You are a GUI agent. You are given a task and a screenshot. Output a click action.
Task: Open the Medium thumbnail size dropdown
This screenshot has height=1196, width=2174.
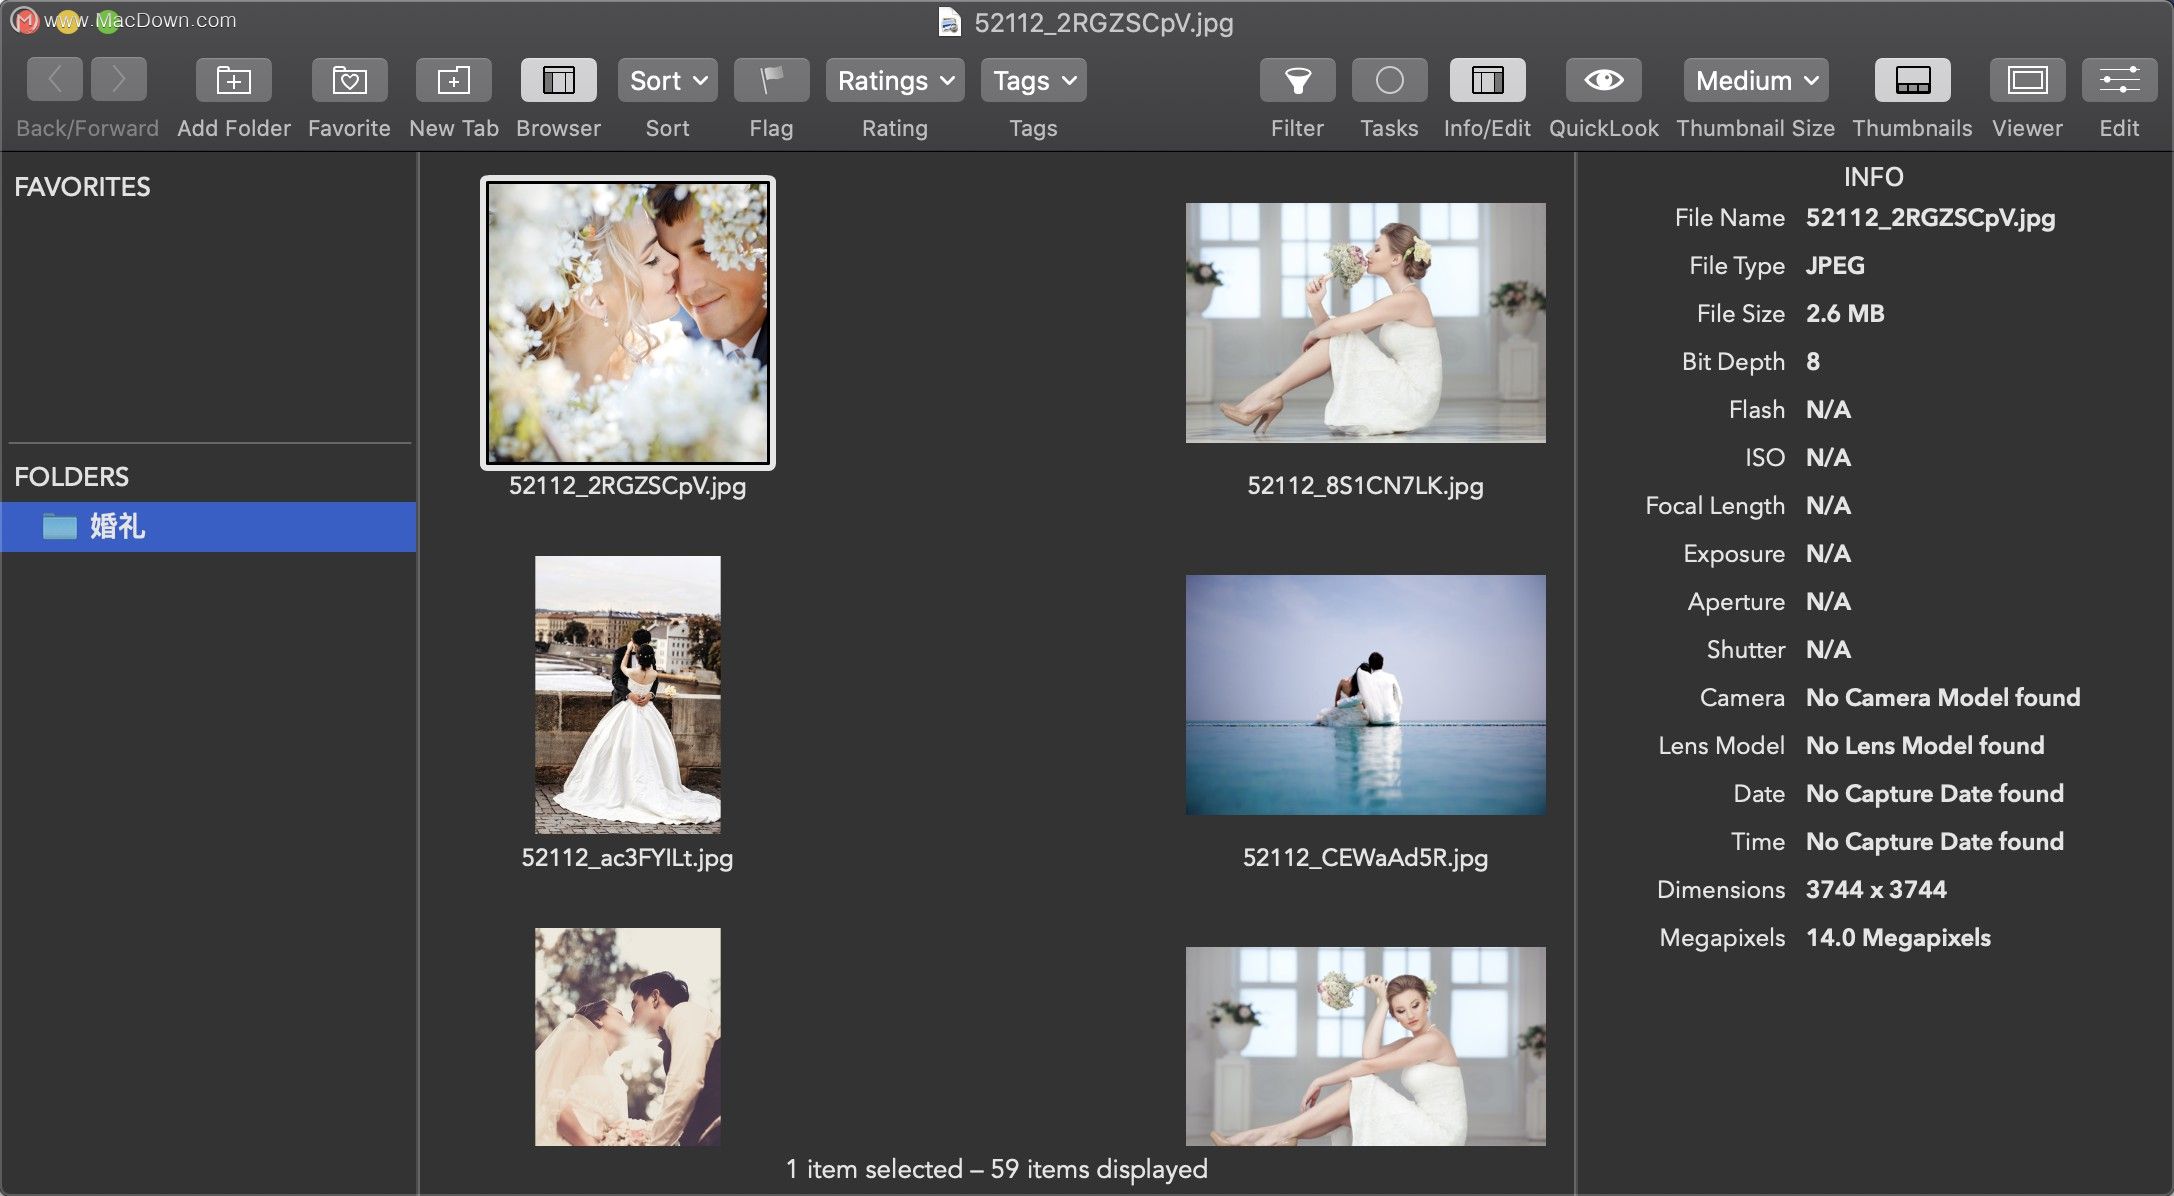pos(1756,80)
